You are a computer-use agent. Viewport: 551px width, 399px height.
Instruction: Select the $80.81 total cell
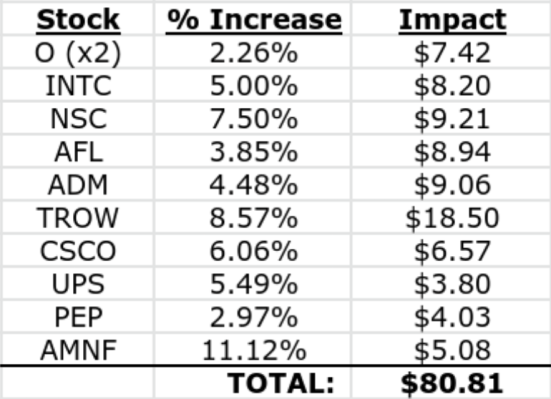[452, 382]
